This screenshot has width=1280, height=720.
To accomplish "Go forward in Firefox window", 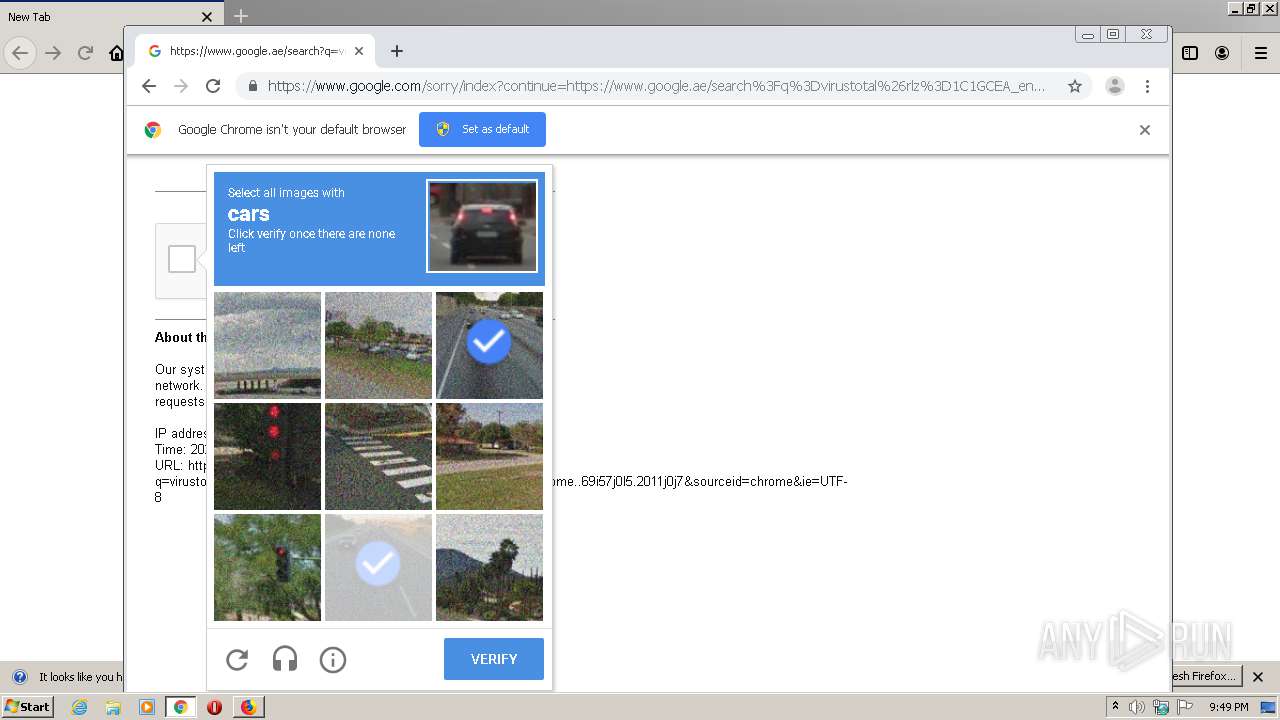I will pyautogui.click(x=53, y=53).
